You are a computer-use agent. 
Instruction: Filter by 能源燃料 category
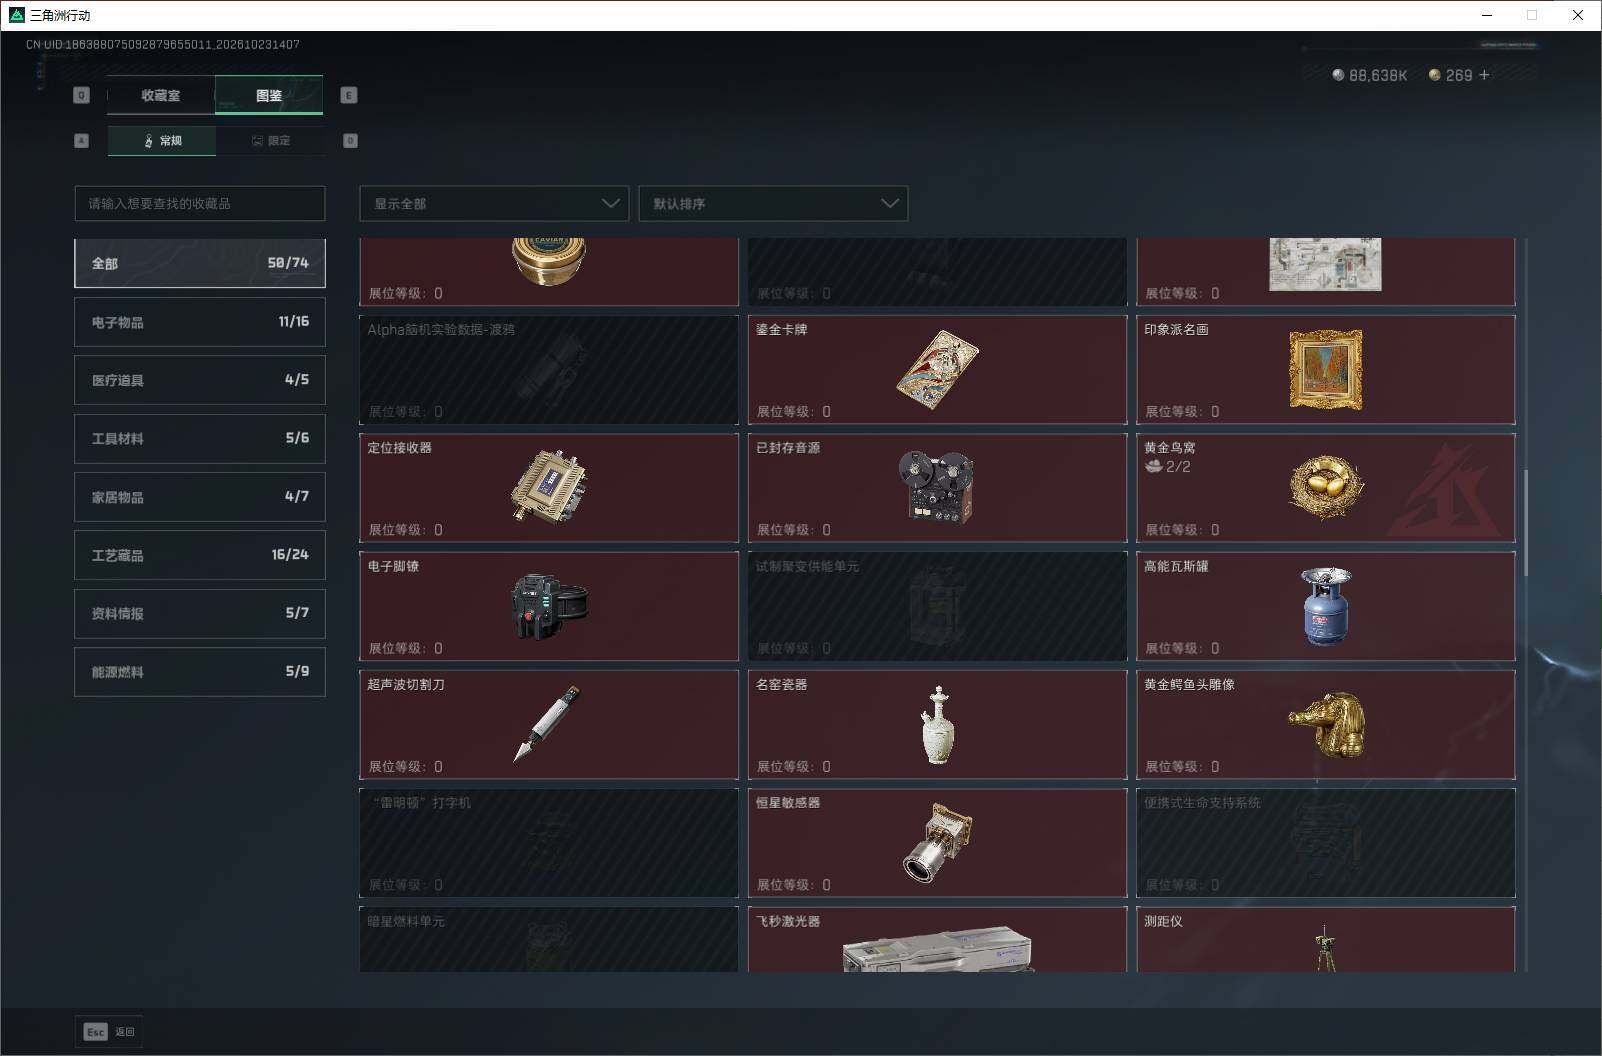(200, 672)
